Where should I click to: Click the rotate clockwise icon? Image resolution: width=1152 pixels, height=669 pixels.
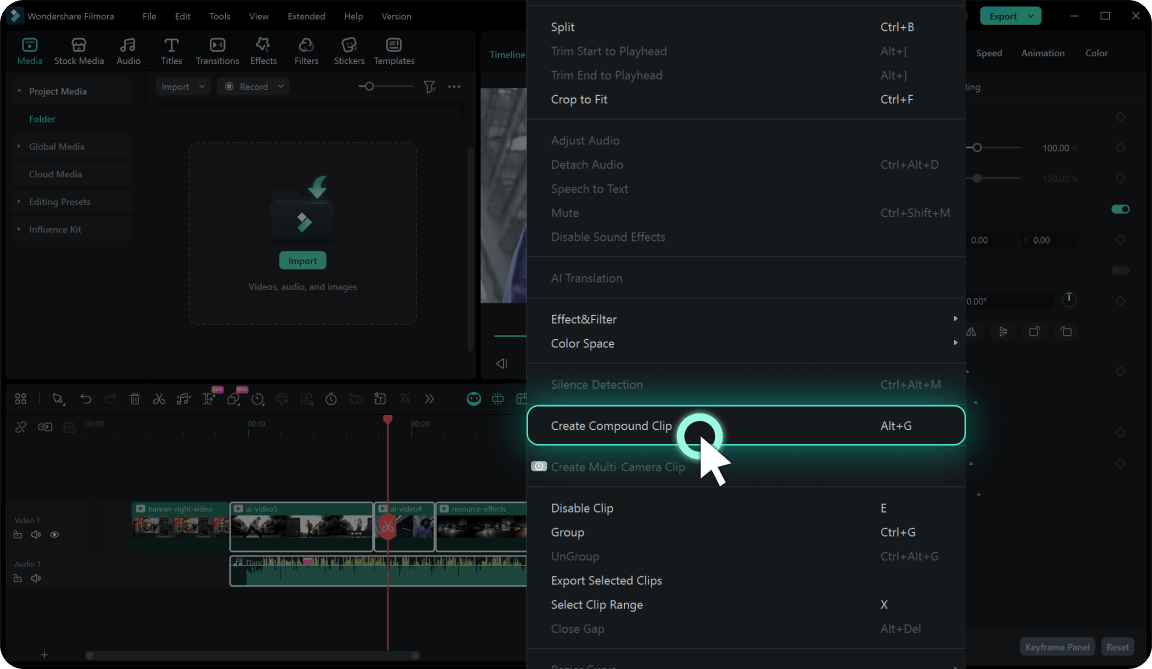[x=1034, y=332]
